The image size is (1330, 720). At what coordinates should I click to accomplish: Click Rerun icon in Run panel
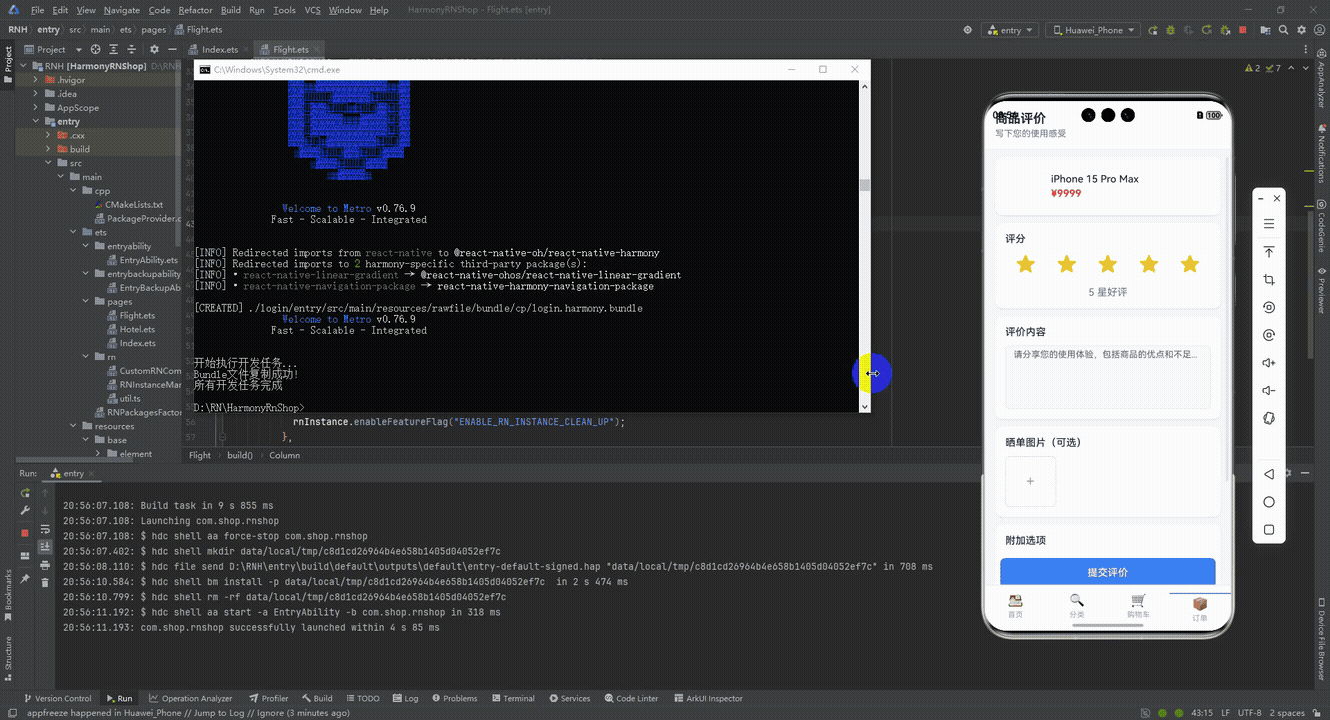point(25,493)
